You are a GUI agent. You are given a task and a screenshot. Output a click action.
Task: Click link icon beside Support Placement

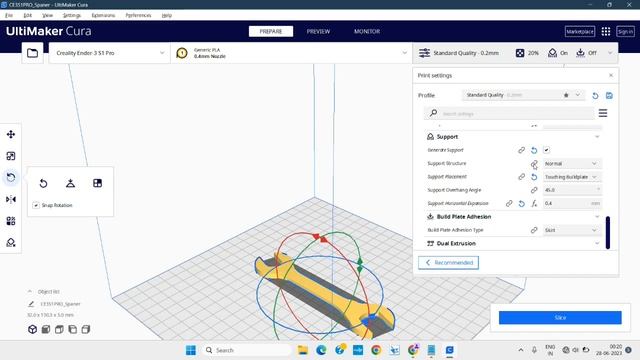[521, 177]
